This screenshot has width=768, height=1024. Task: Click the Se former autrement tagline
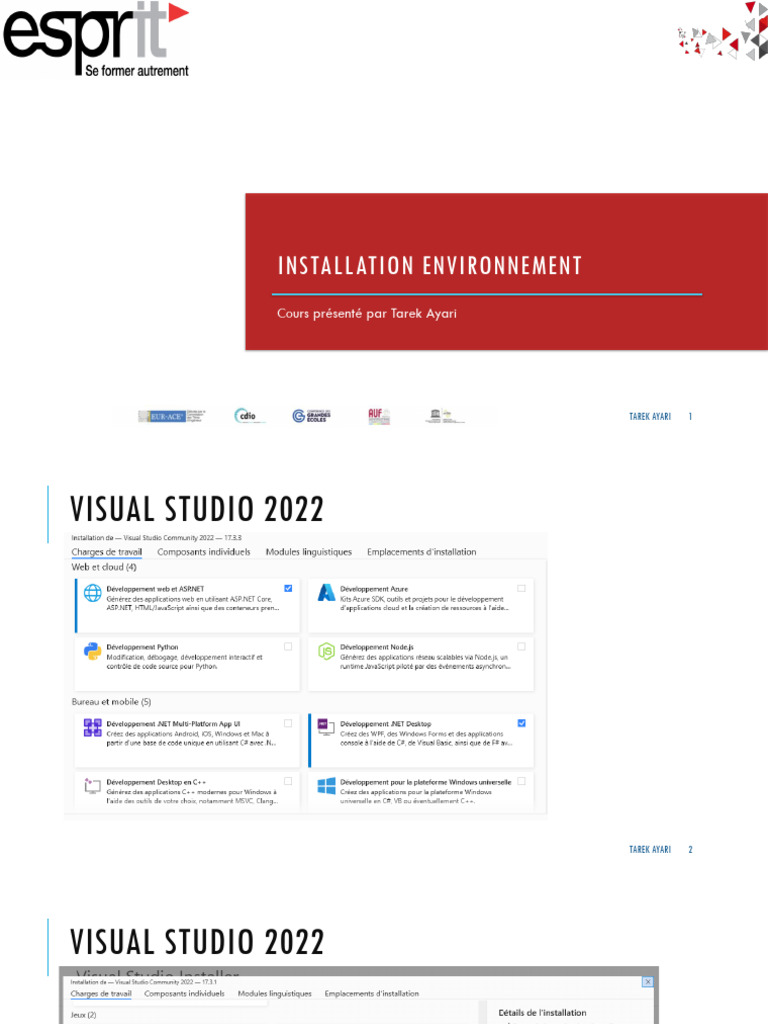[x=136, y=71]
